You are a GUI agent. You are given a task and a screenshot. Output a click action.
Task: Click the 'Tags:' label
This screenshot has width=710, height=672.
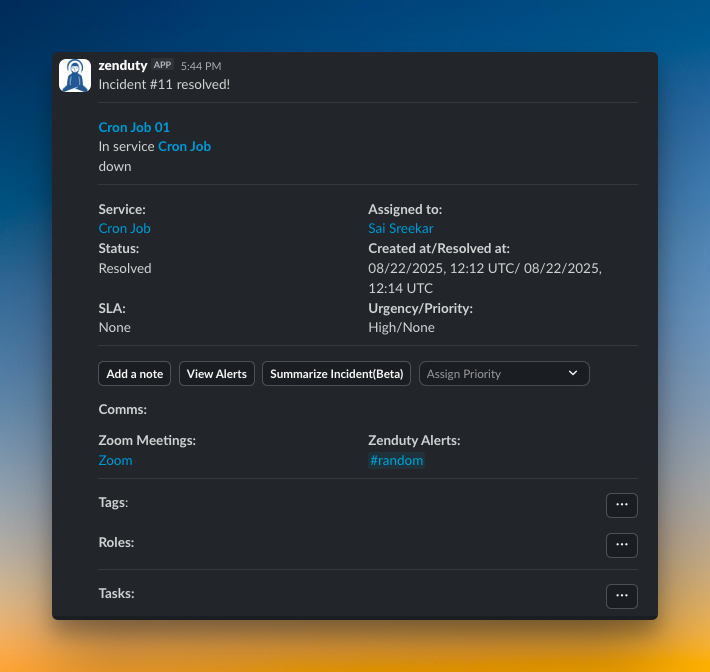point(113,503)
